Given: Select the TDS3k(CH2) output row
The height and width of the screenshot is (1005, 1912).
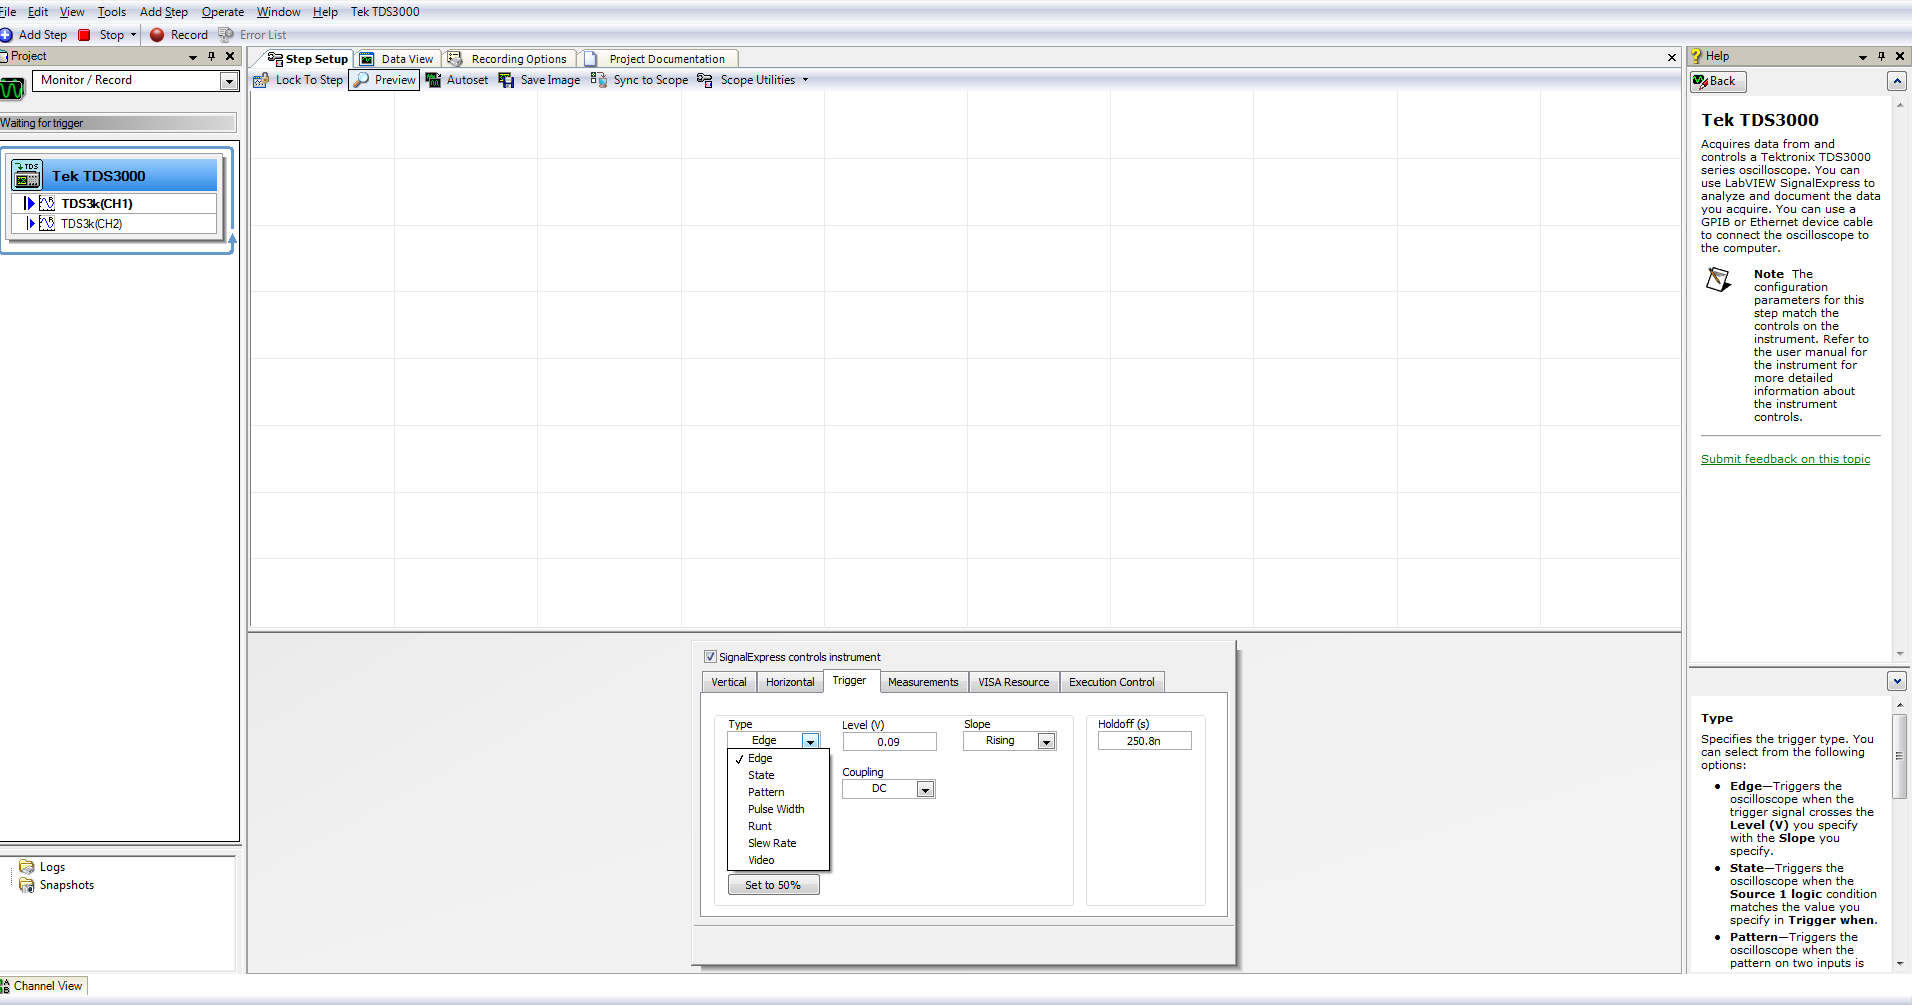Looking at the screenshot, I should coord(114,224).
